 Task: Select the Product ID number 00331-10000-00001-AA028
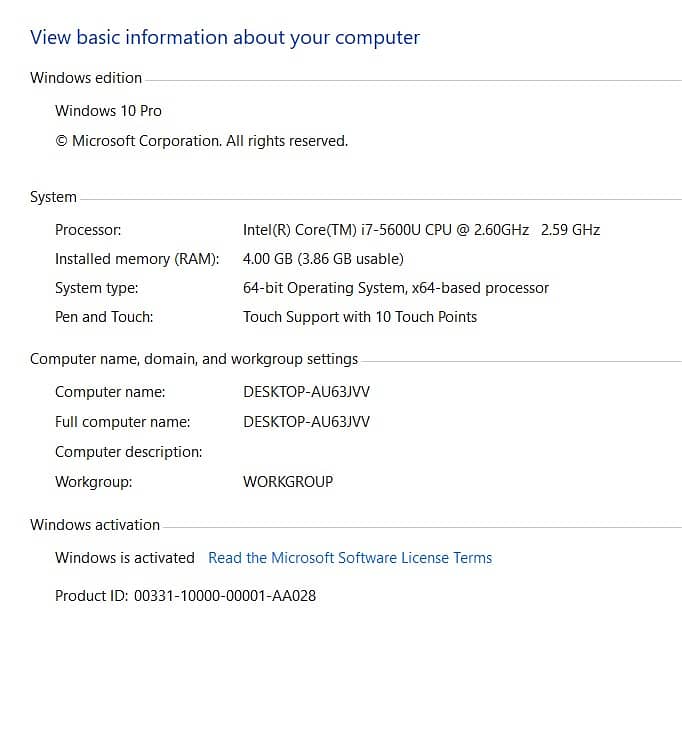(225, 596)
